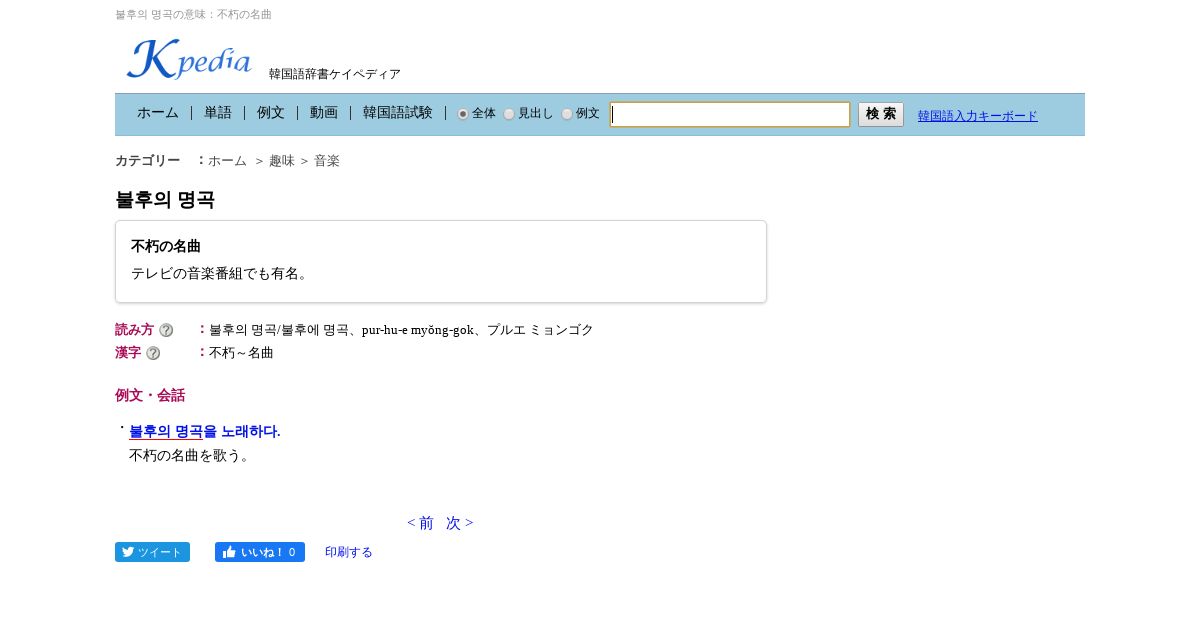Click the text テレビの音楽番組でも有名。

(x=222, y=273)
